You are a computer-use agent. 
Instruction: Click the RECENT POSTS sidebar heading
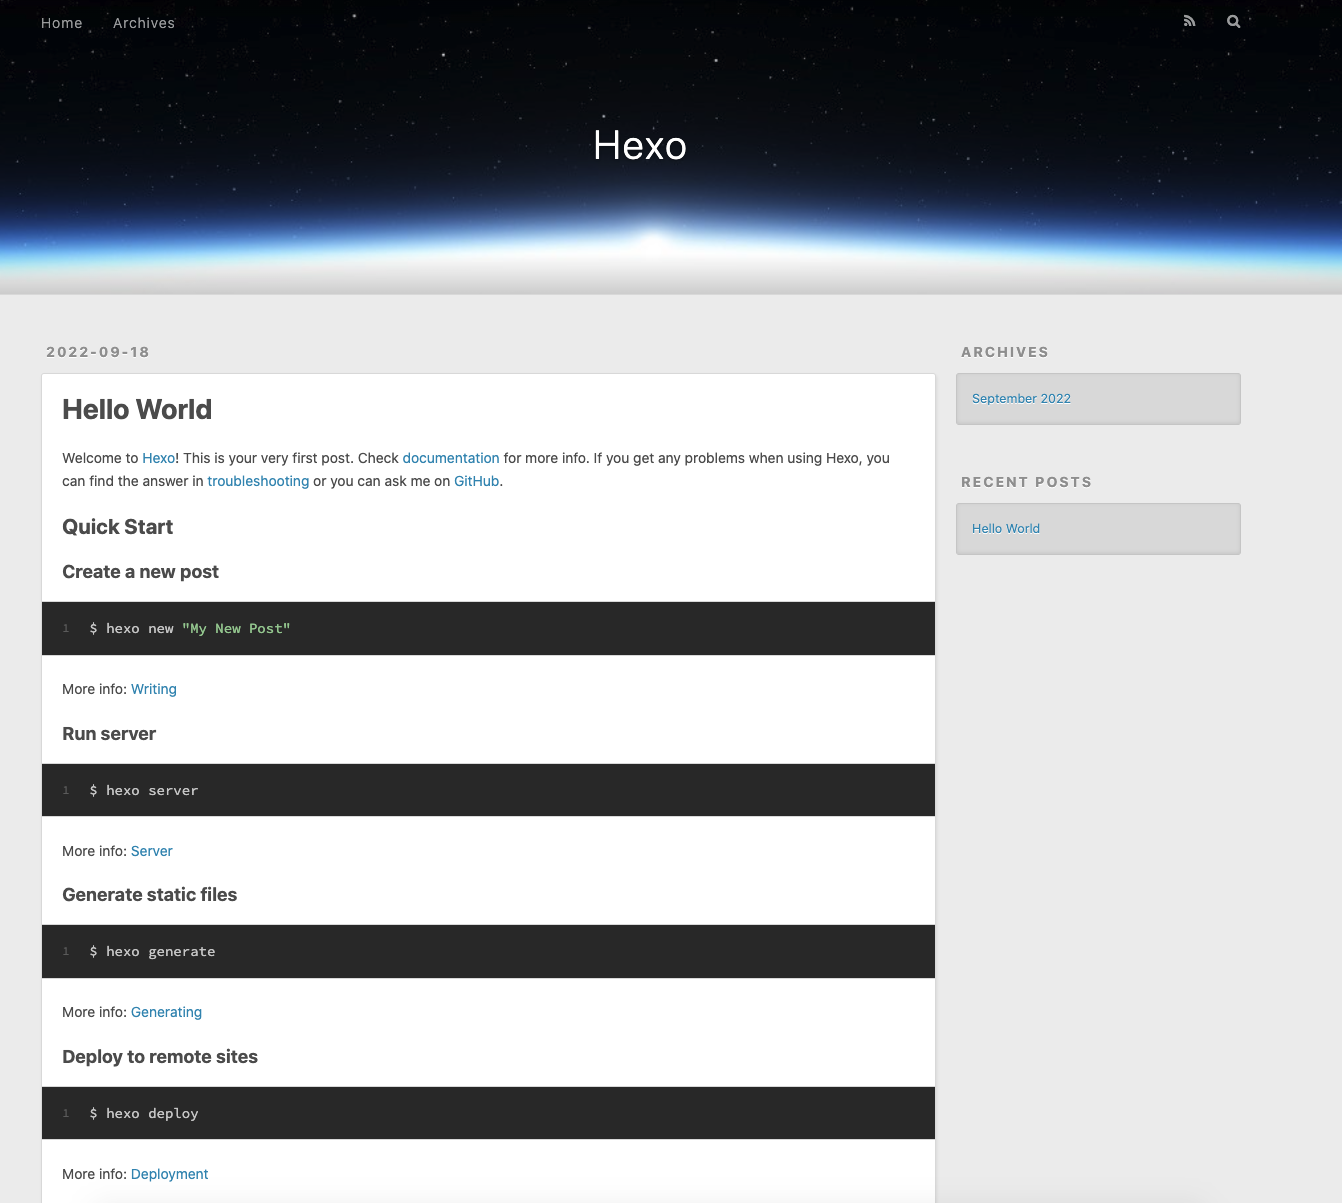[x=1026, y=482]
